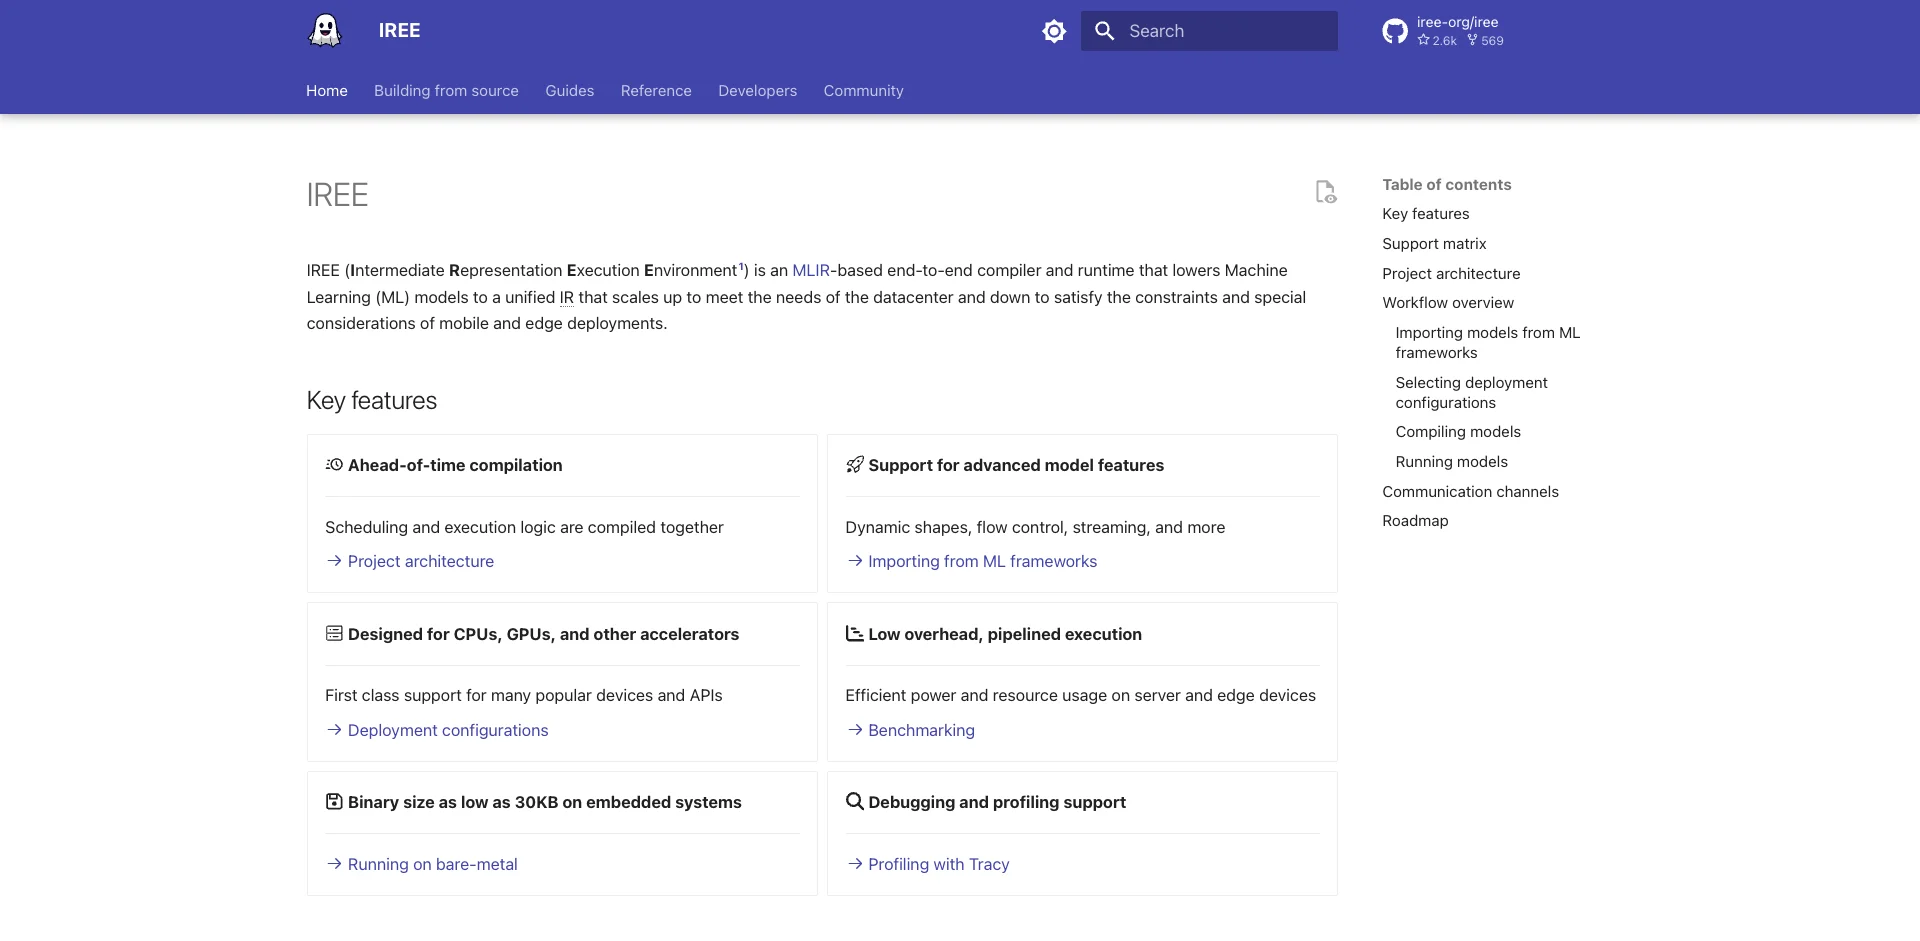Image resolution: width=1920 pixels, height=941 pixels.
Task: Click the 2.6k stars count
Action: pyautogui.click(x=1437, y=41)
